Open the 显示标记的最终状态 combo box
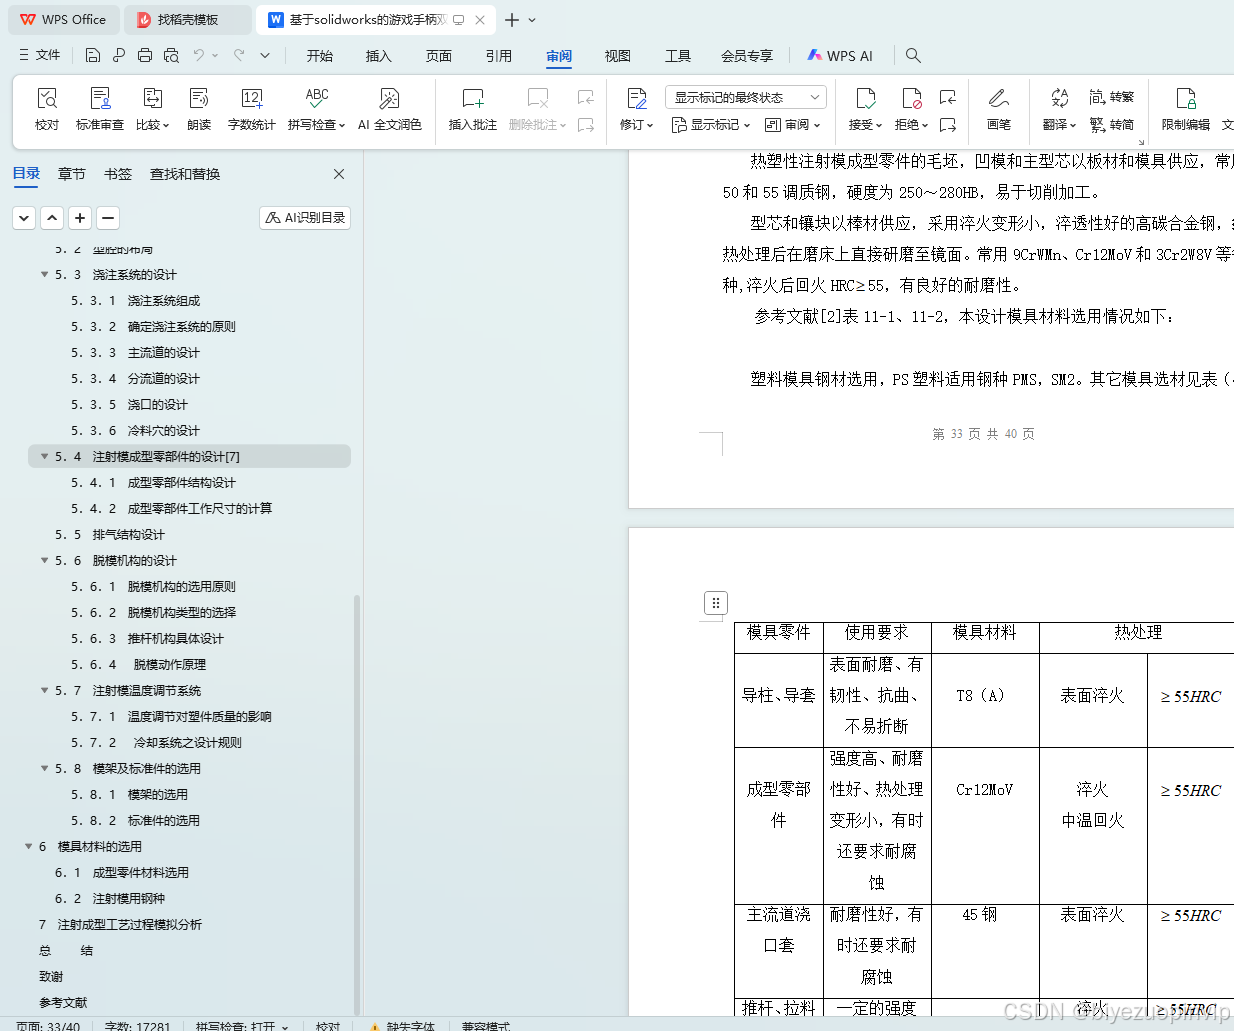Viewport: 1234px width, 1031px height. point(746,97)
